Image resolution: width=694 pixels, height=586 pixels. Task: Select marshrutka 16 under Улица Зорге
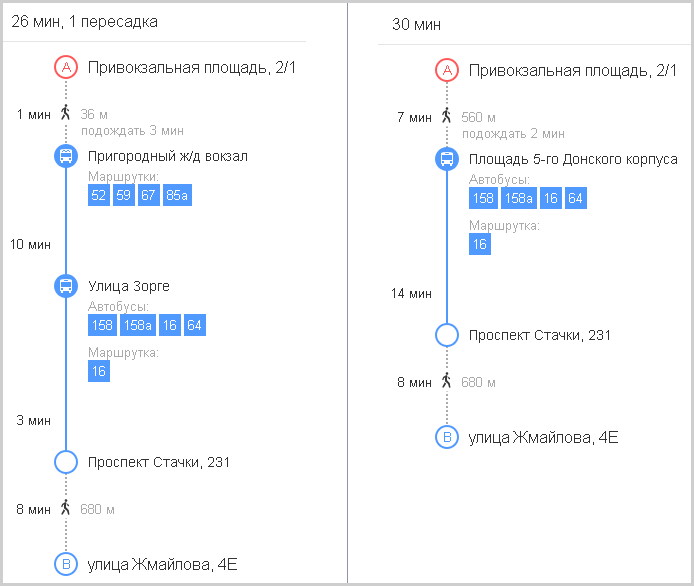pos(99,371)
